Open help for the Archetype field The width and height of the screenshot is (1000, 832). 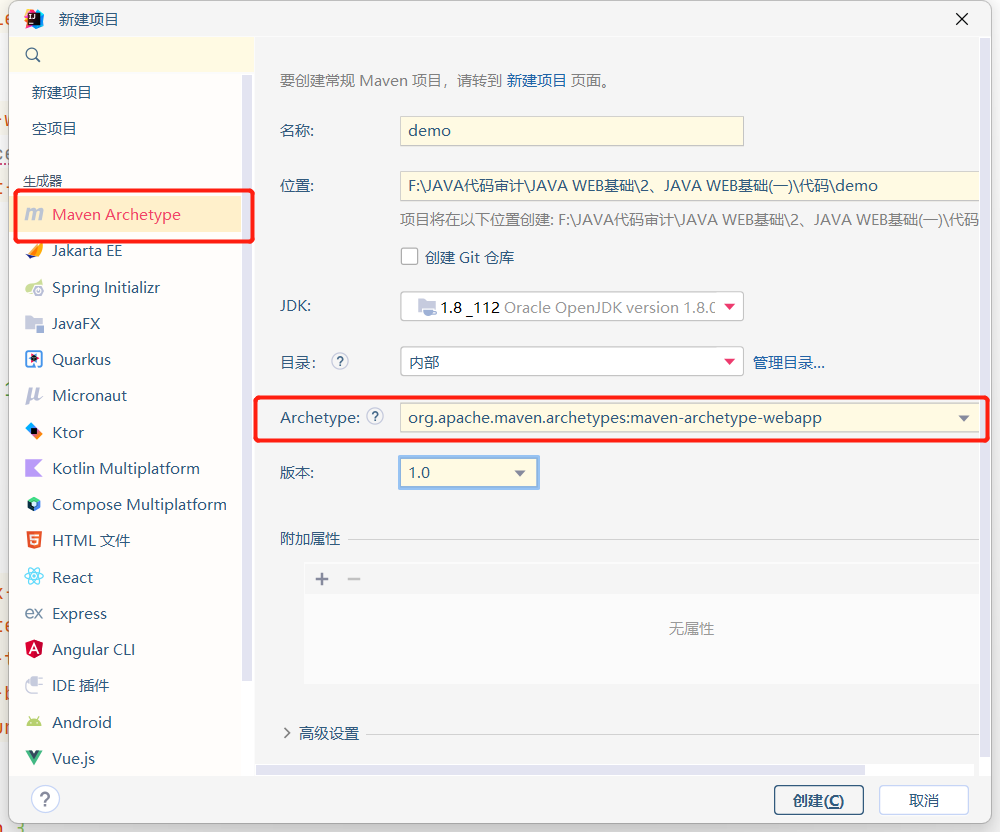(376, 416)
